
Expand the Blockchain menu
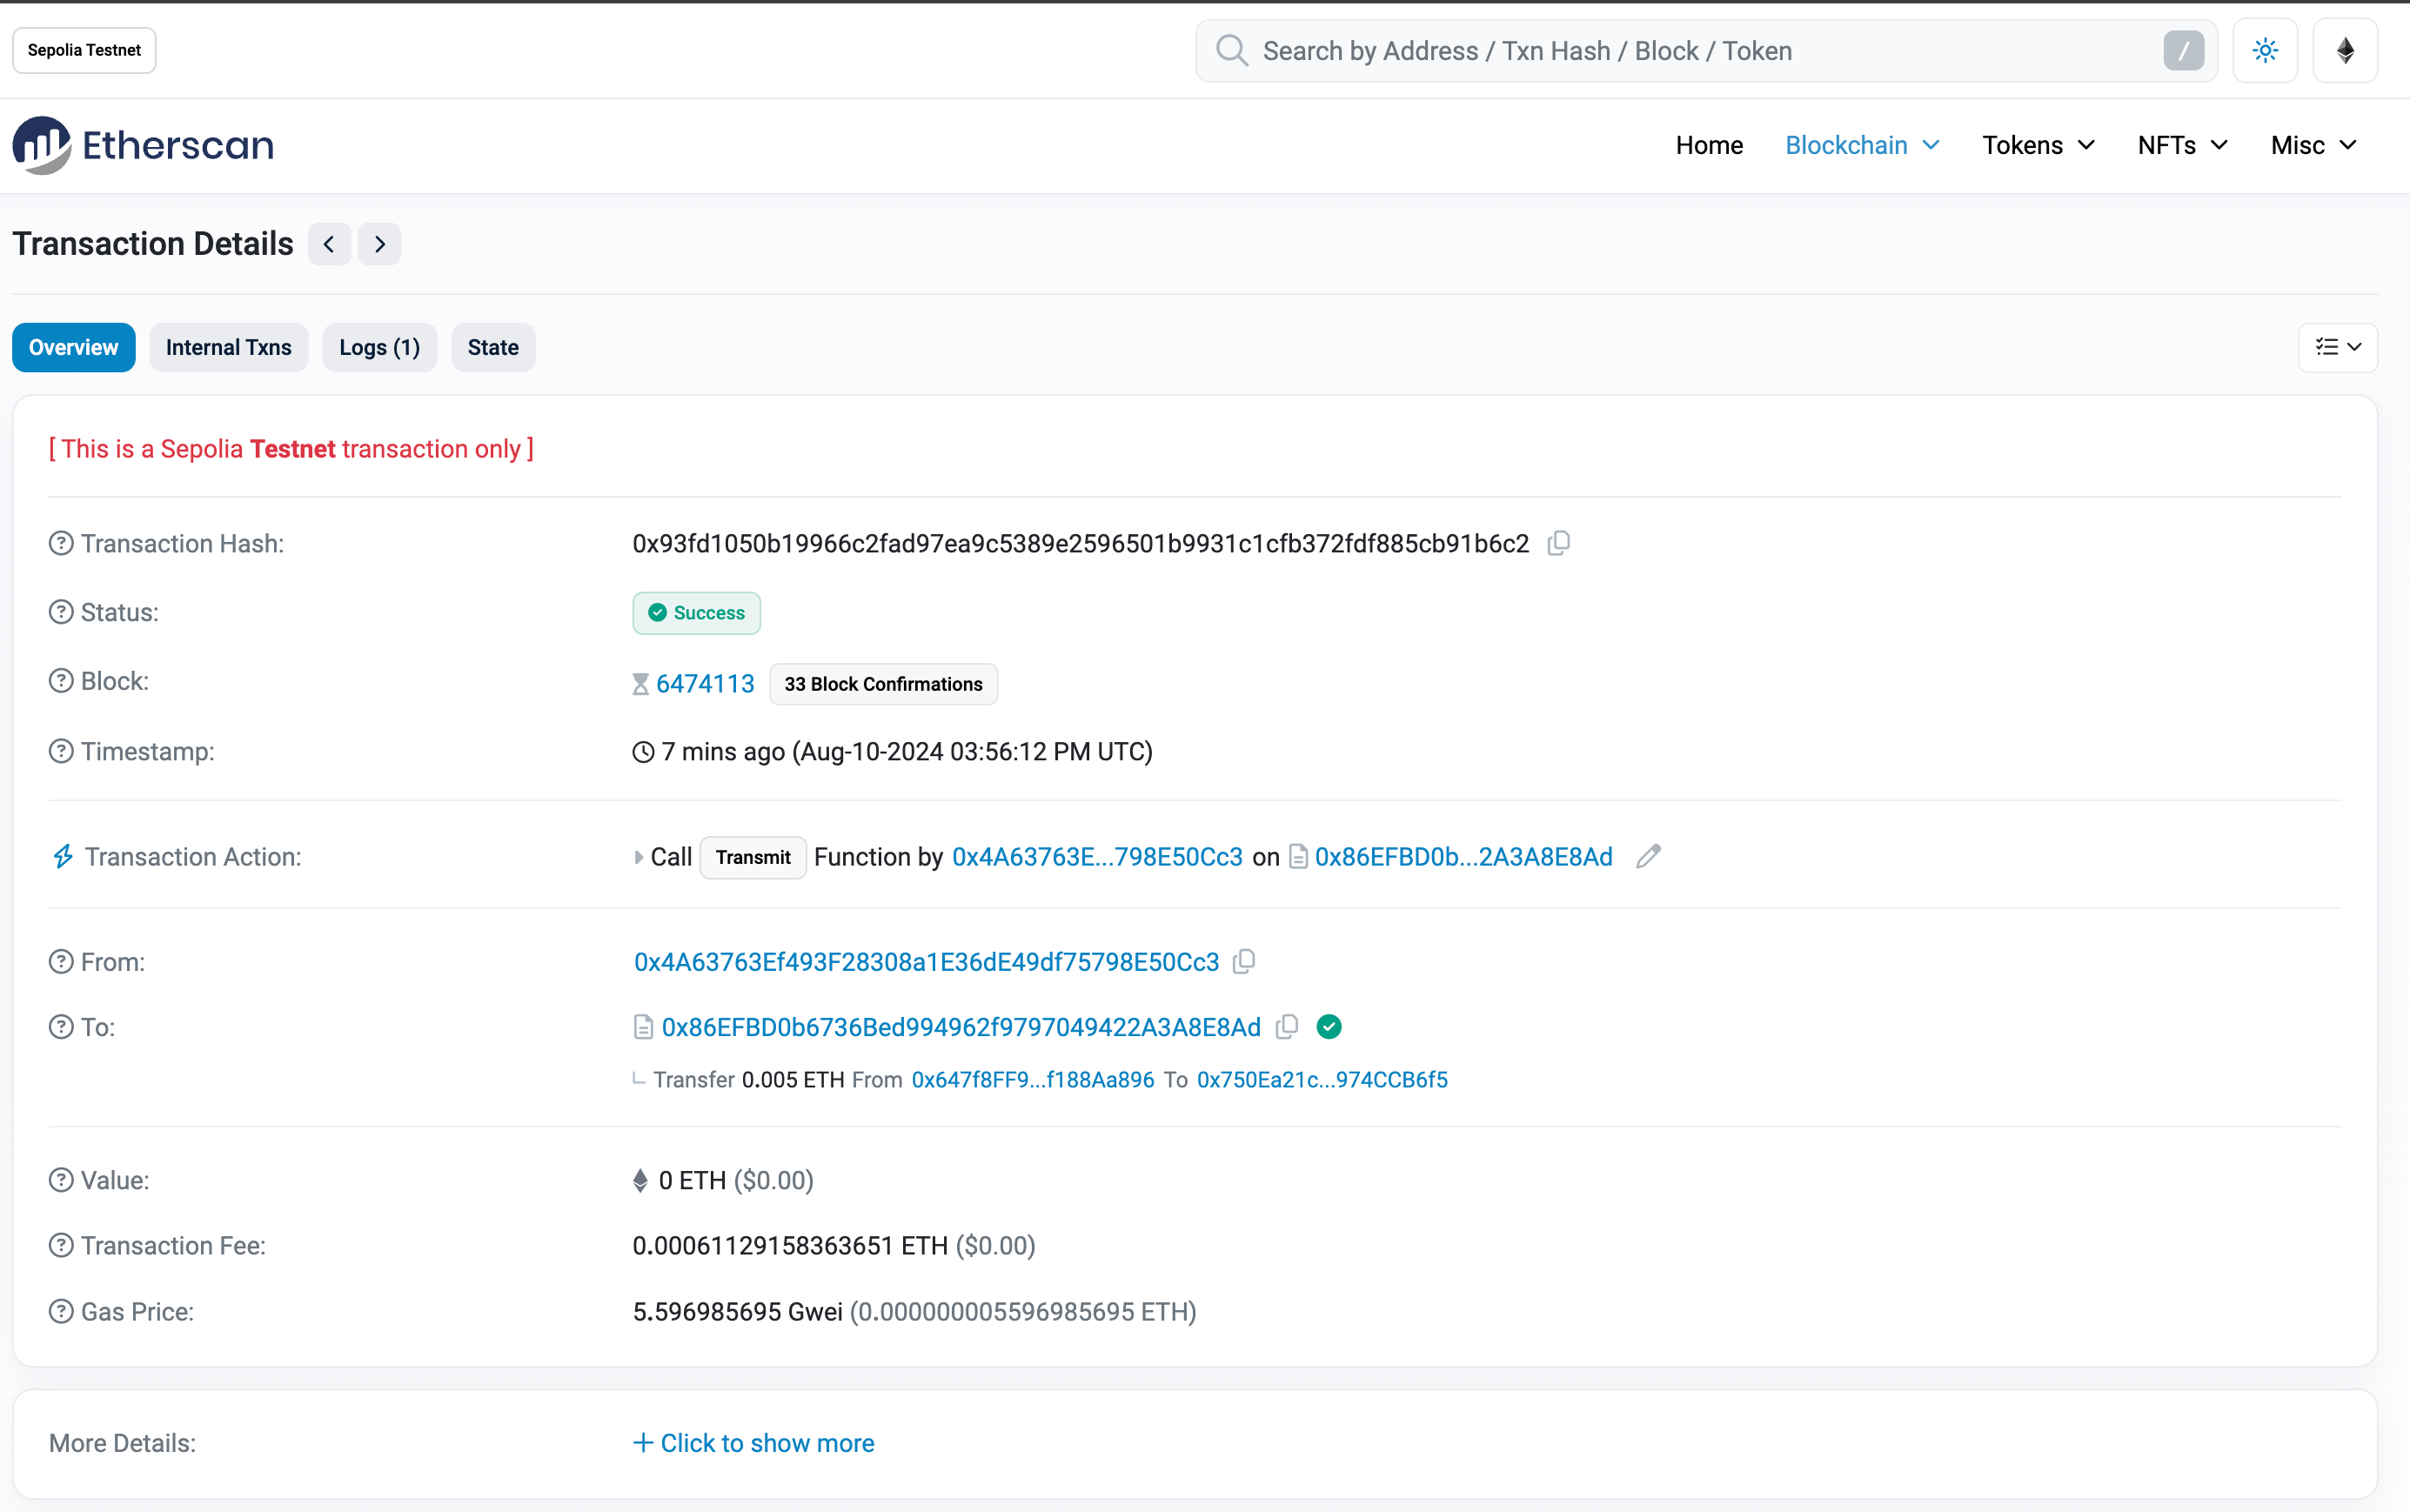[1862, 146]
